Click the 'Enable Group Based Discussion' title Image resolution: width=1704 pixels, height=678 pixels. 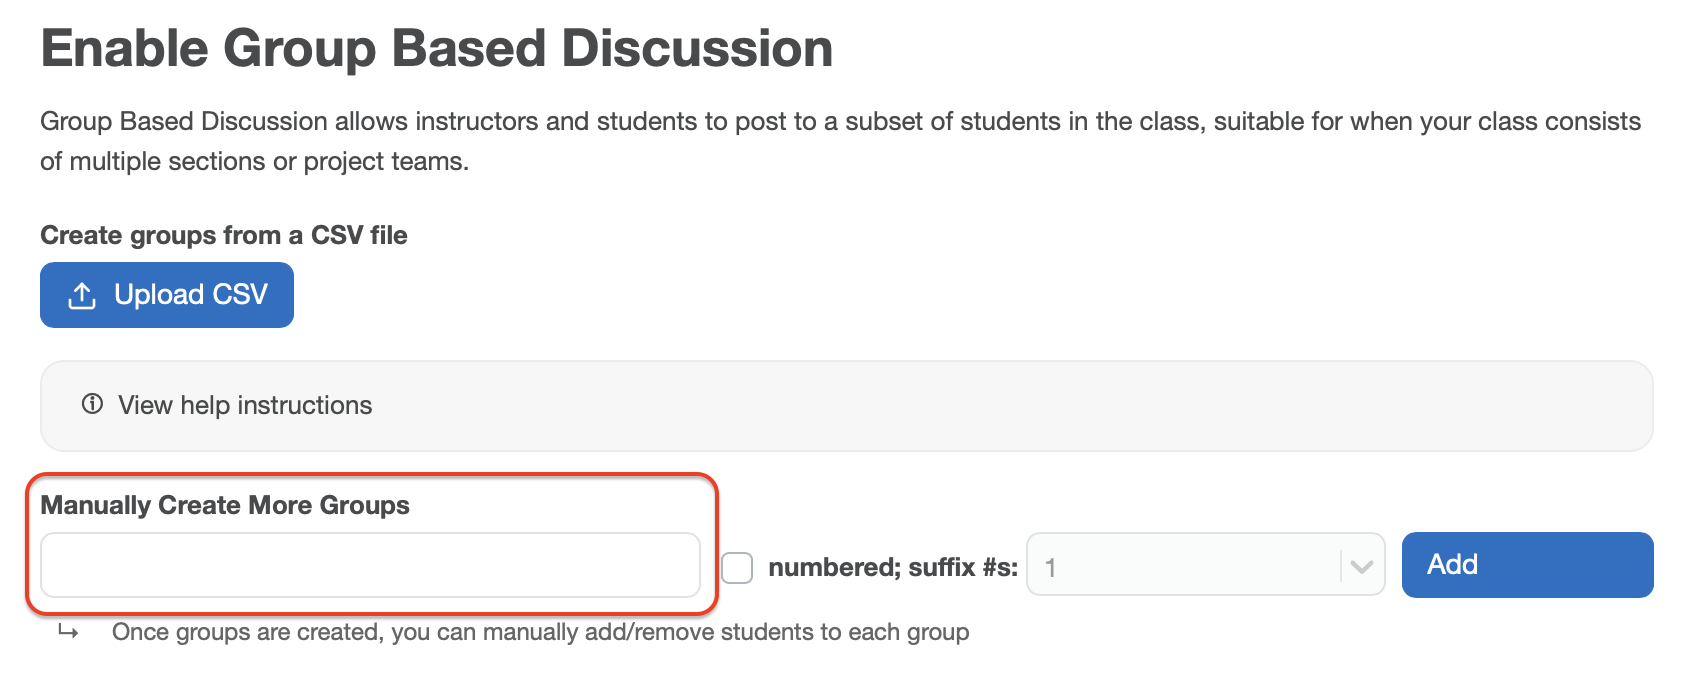[437, 48]
